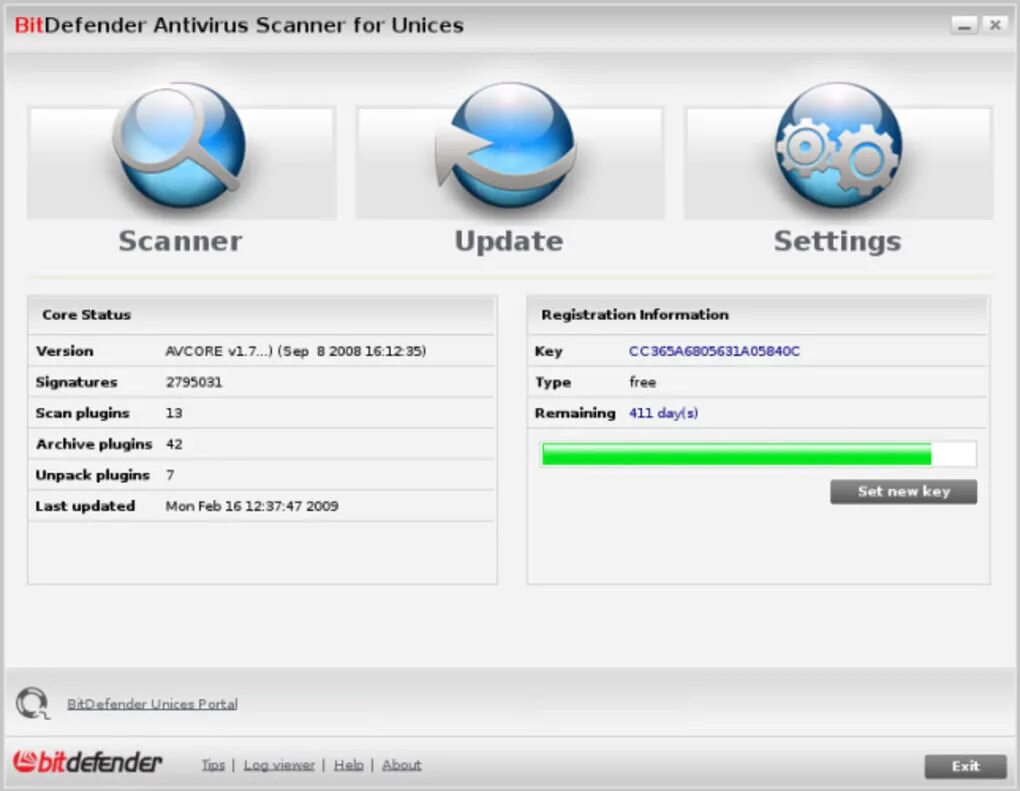This screenshot has width=1020, height=791.
Task: Click the Signatures row label
Action: pos(76,382)
